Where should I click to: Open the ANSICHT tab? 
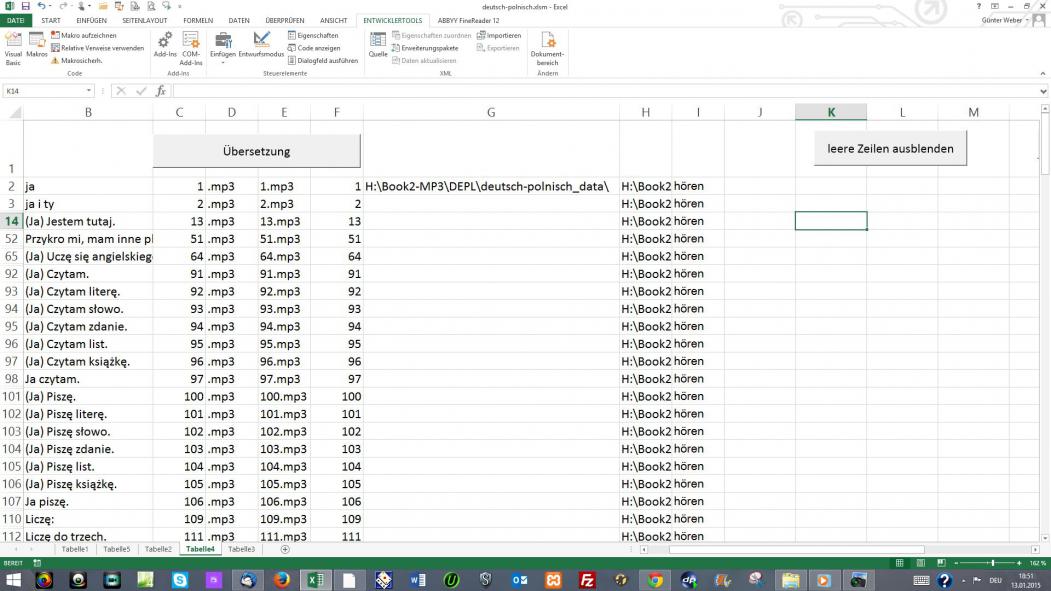tap(333, 21)
